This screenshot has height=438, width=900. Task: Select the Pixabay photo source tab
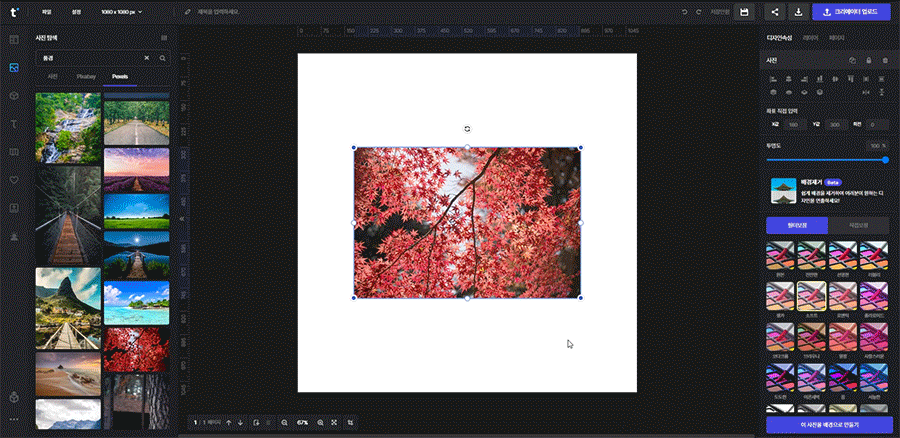pyautogui.click(x=86, y=76)
